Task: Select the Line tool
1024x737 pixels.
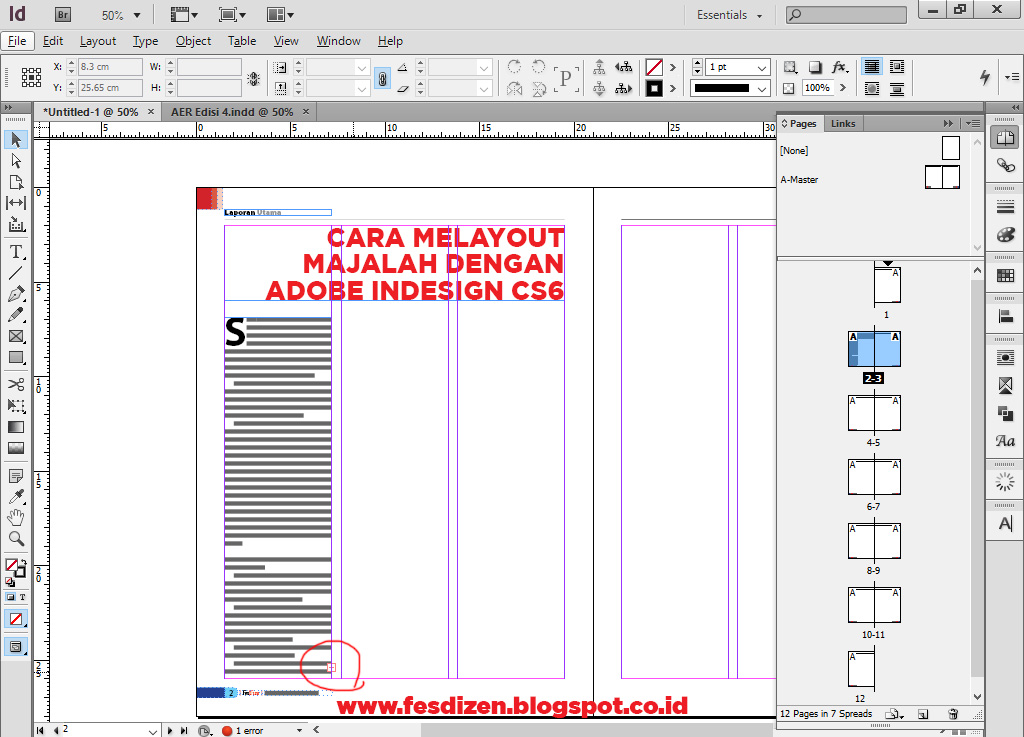Action: (16, 273)
